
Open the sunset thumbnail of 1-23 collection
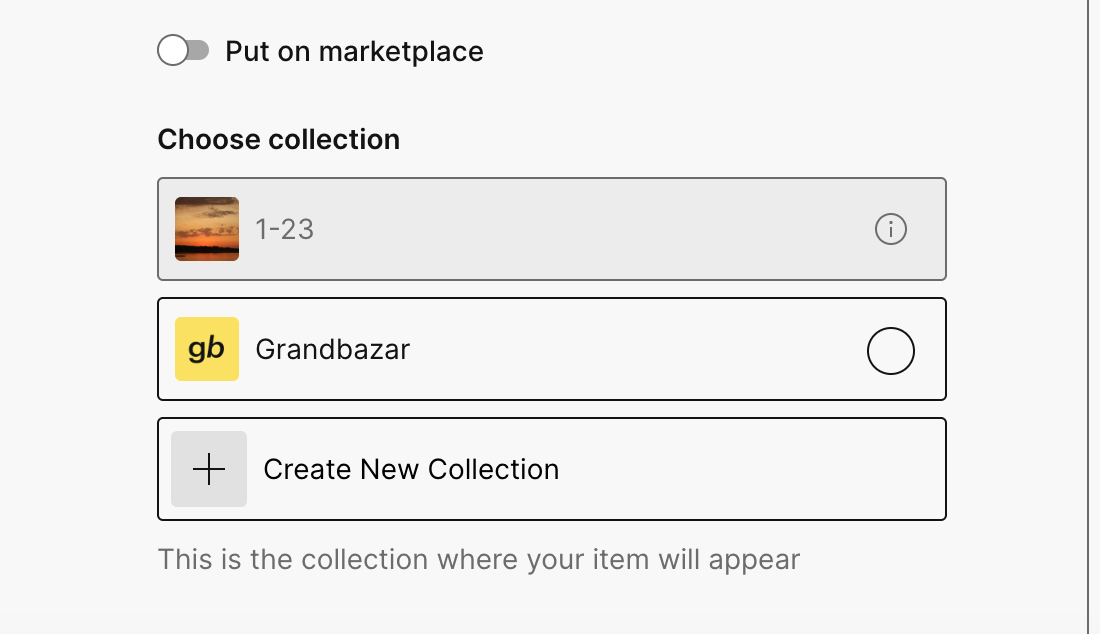pyautogui.click(x=207, y=229)
